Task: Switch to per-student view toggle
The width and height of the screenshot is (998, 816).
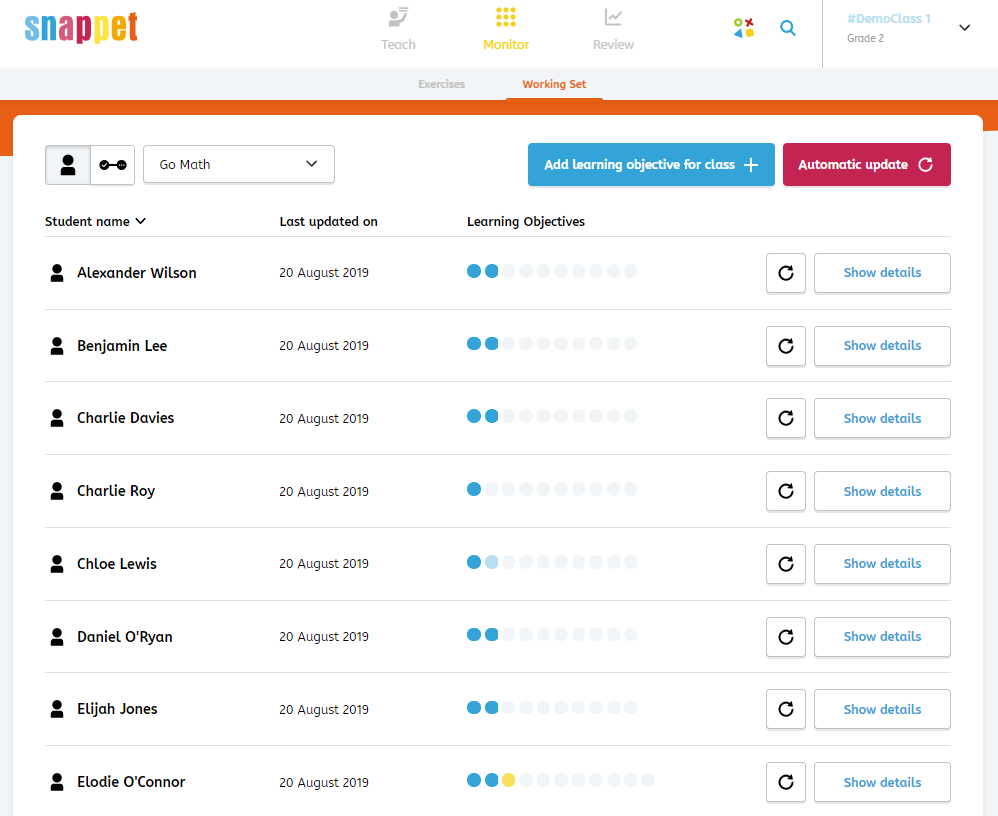Action: [68, 165]
